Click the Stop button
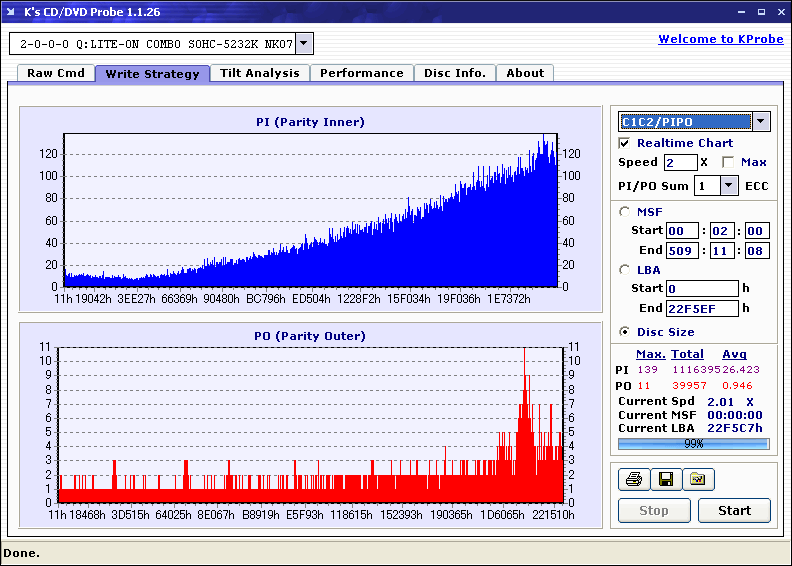Screen dimensions: 792x566 click(x=654, y=510)
